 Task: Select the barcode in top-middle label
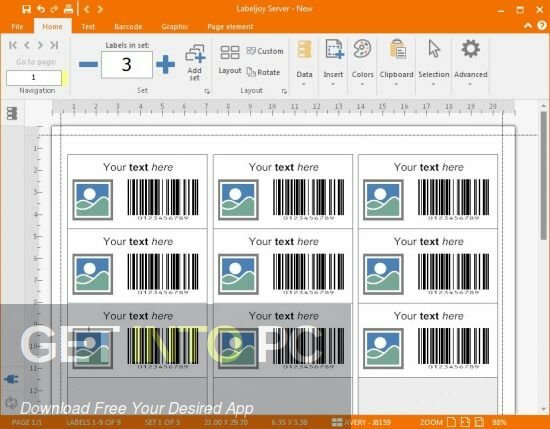tap(308, 200)
